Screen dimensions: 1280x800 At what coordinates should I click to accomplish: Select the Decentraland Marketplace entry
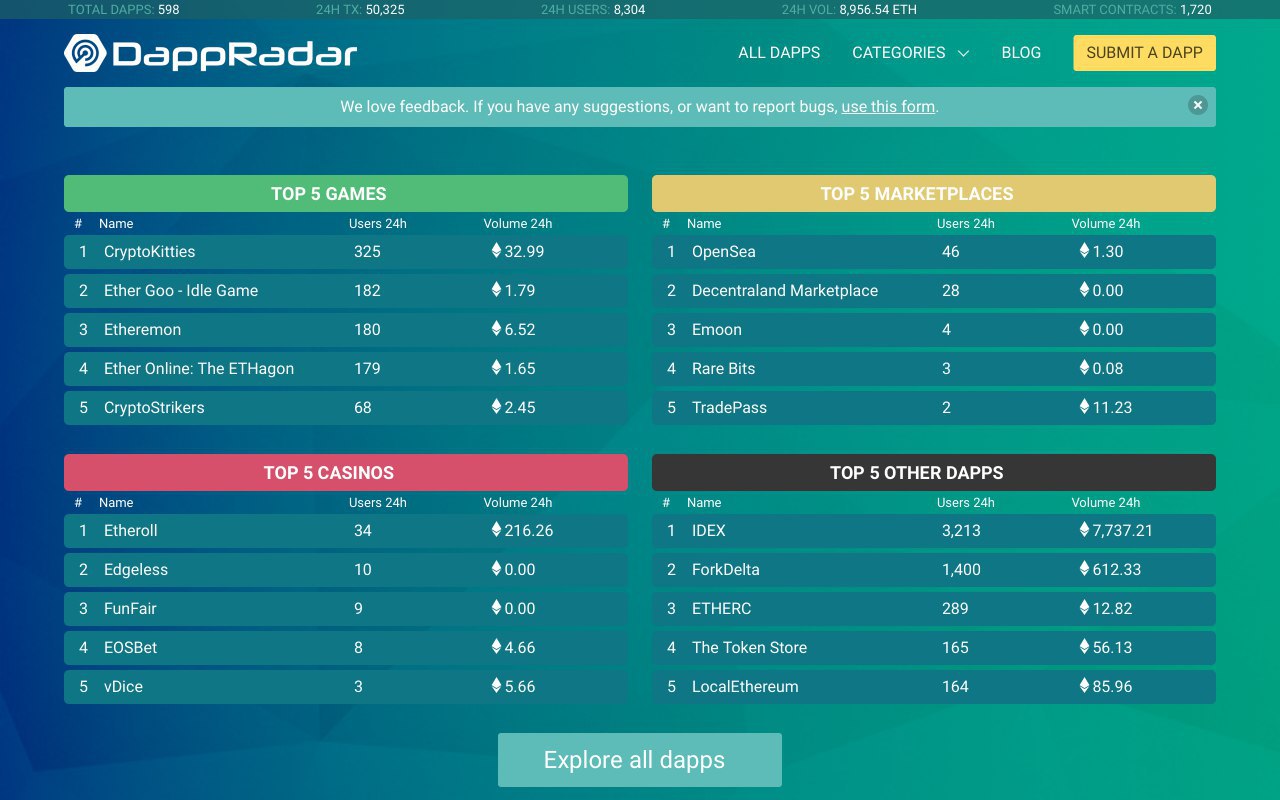click(785, 291)
